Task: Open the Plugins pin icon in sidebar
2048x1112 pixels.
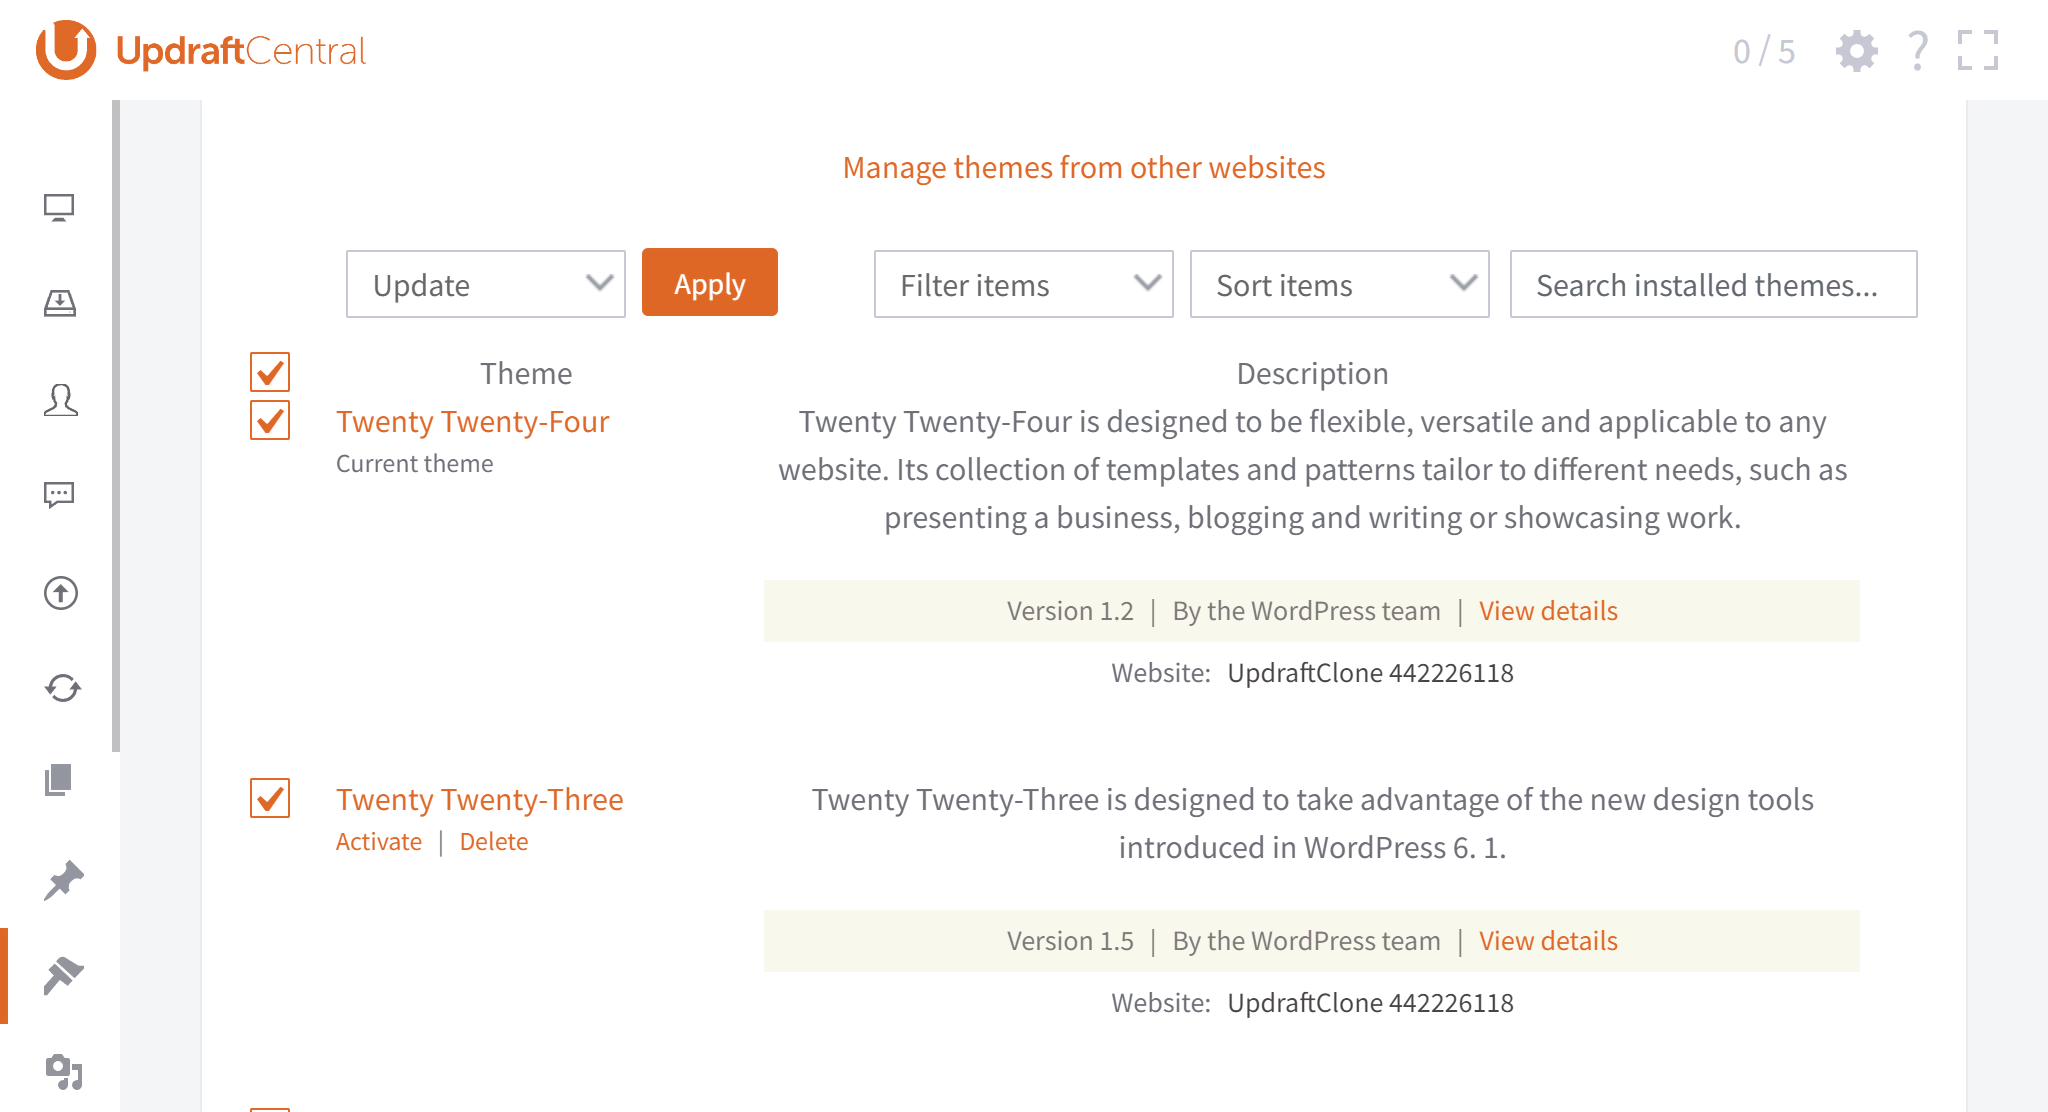Action: click(63, 881)
